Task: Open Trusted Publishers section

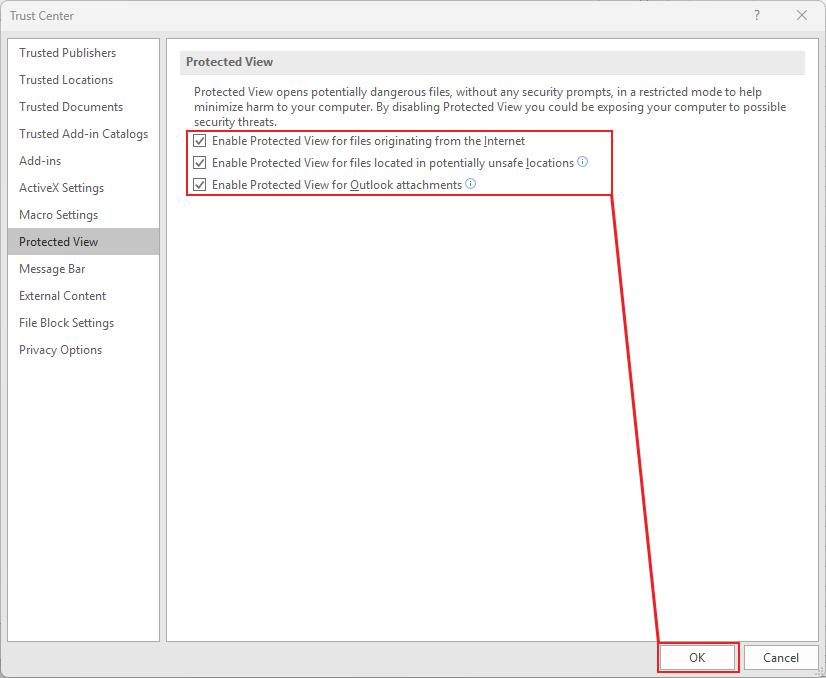Action: (x=84, y=53)
